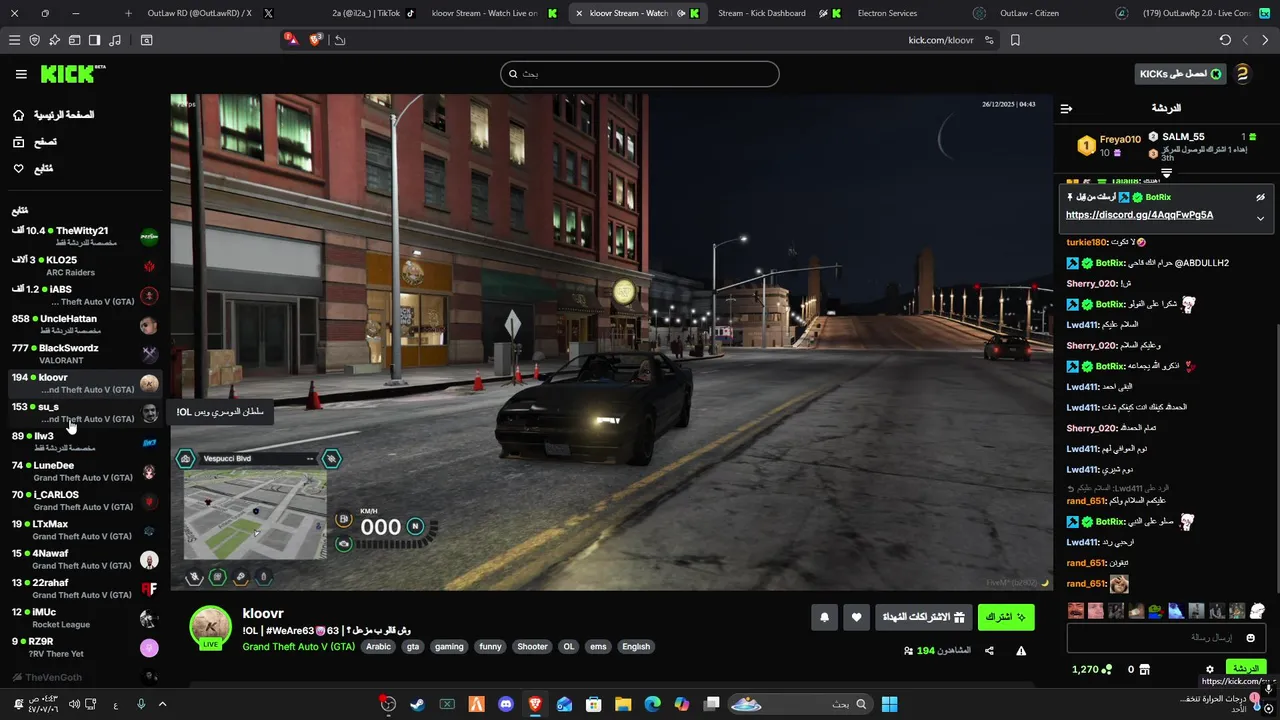Open the Kick hamburger menu

click(21, 74)
